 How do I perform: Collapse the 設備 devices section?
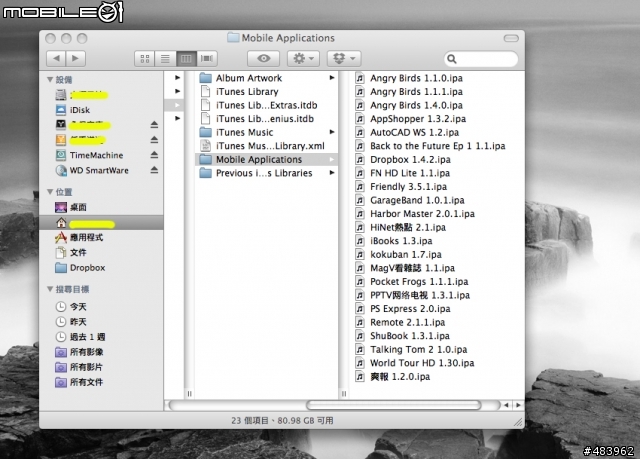click(50, 80)
